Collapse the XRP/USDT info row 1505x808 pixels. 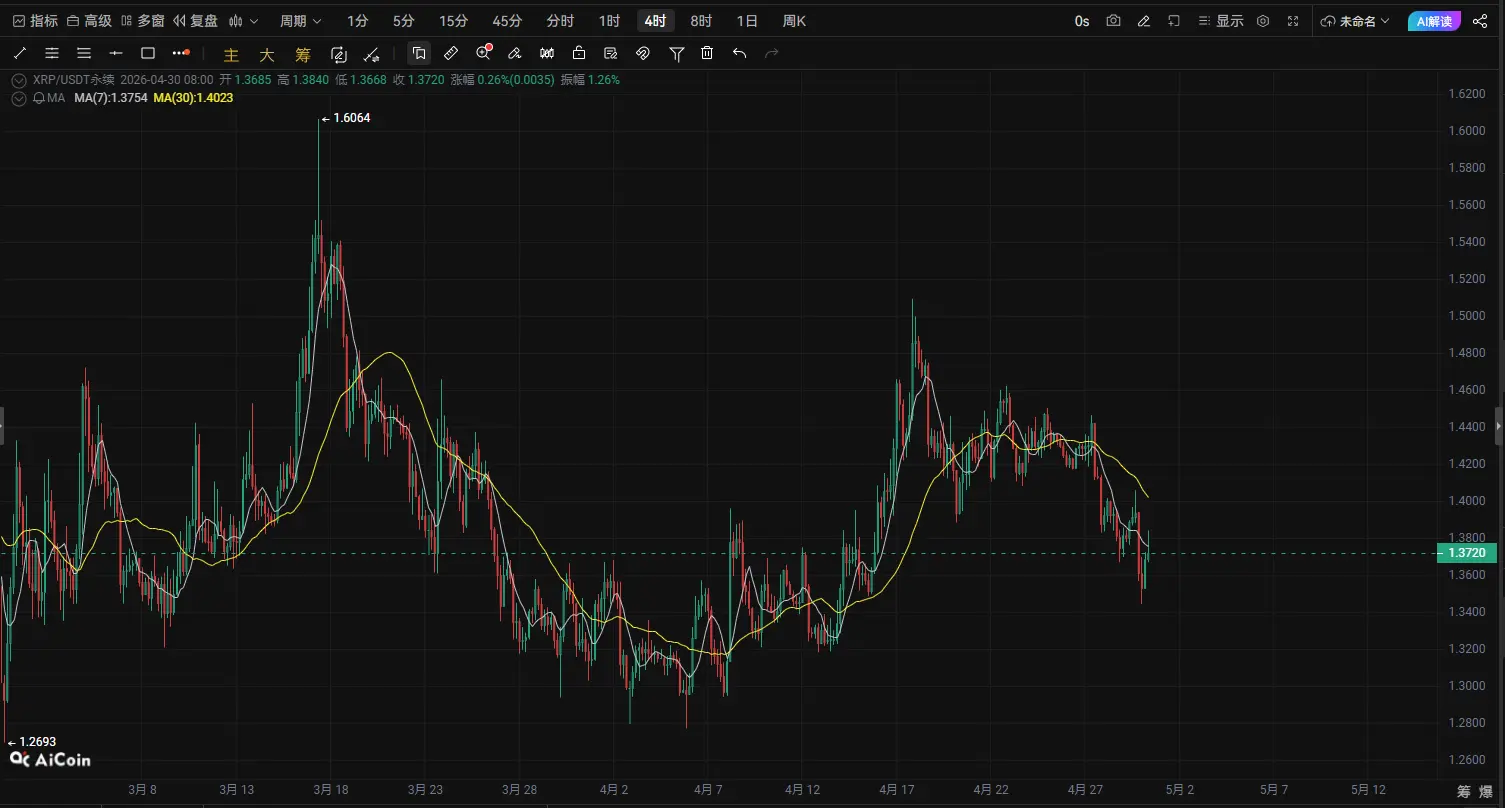click(18, 79)
